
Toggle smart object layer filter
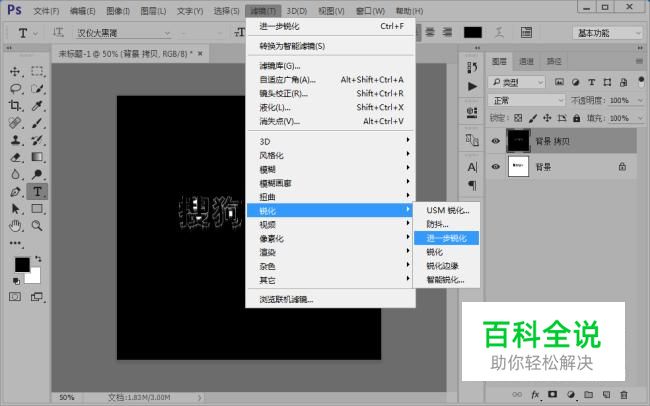[x=623, y=82]
